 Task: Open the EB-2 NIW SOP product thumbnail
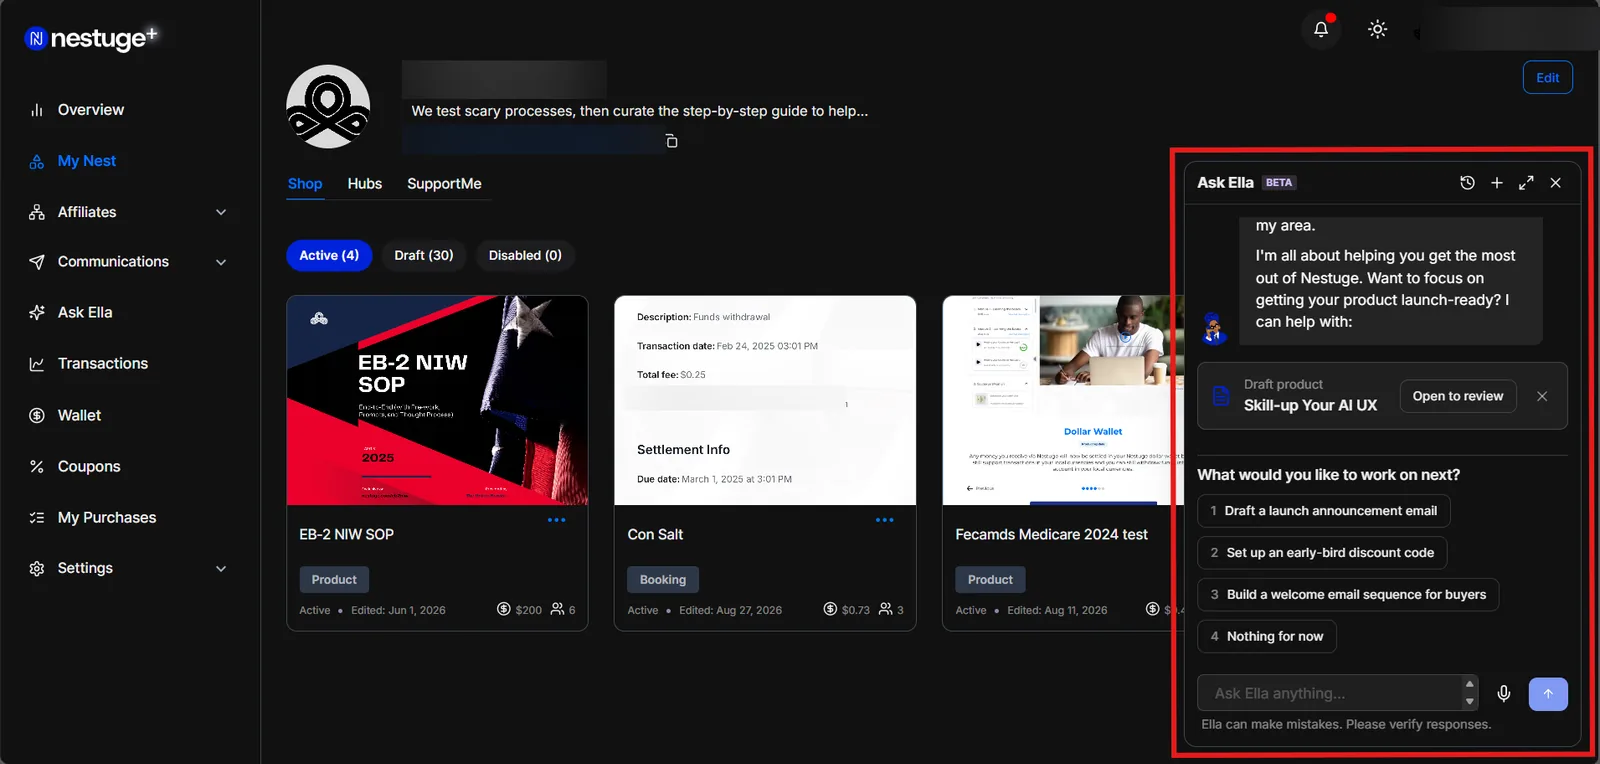(437, 400)
